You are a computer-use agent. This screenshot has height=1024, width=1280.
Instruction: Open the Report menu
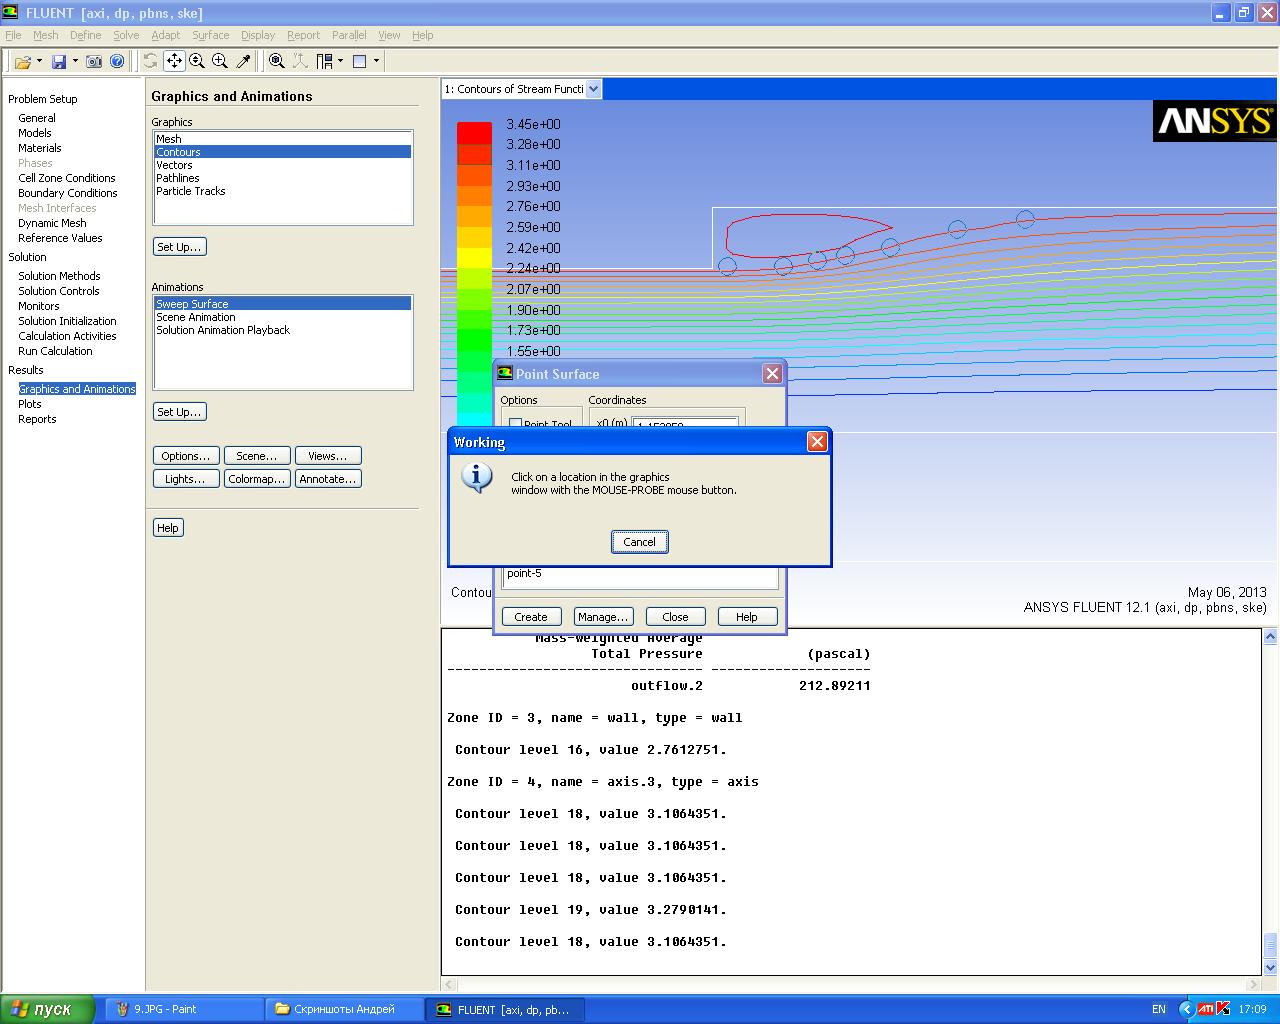pos(304,35)
